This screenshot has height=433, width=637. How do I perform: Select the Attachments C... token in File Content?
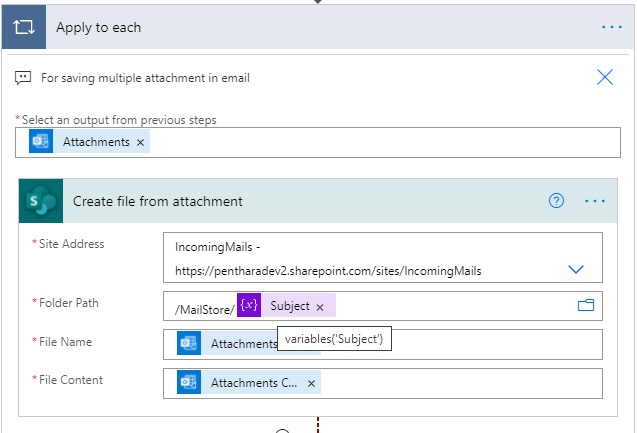pyautogui.click(x=249, y=382)
